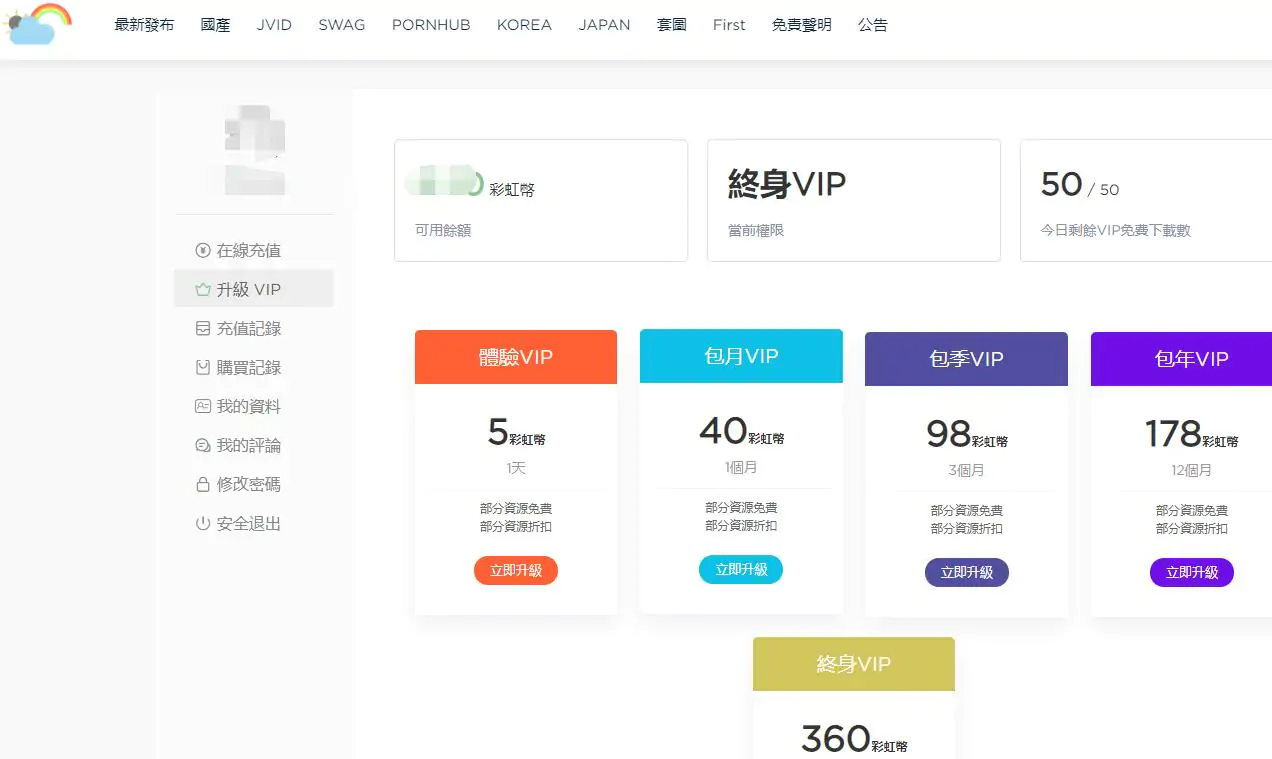Click the rainbow cloud site logo
Image resolution: width=1272 pixels, height=759 pixels.
point(39,24)
